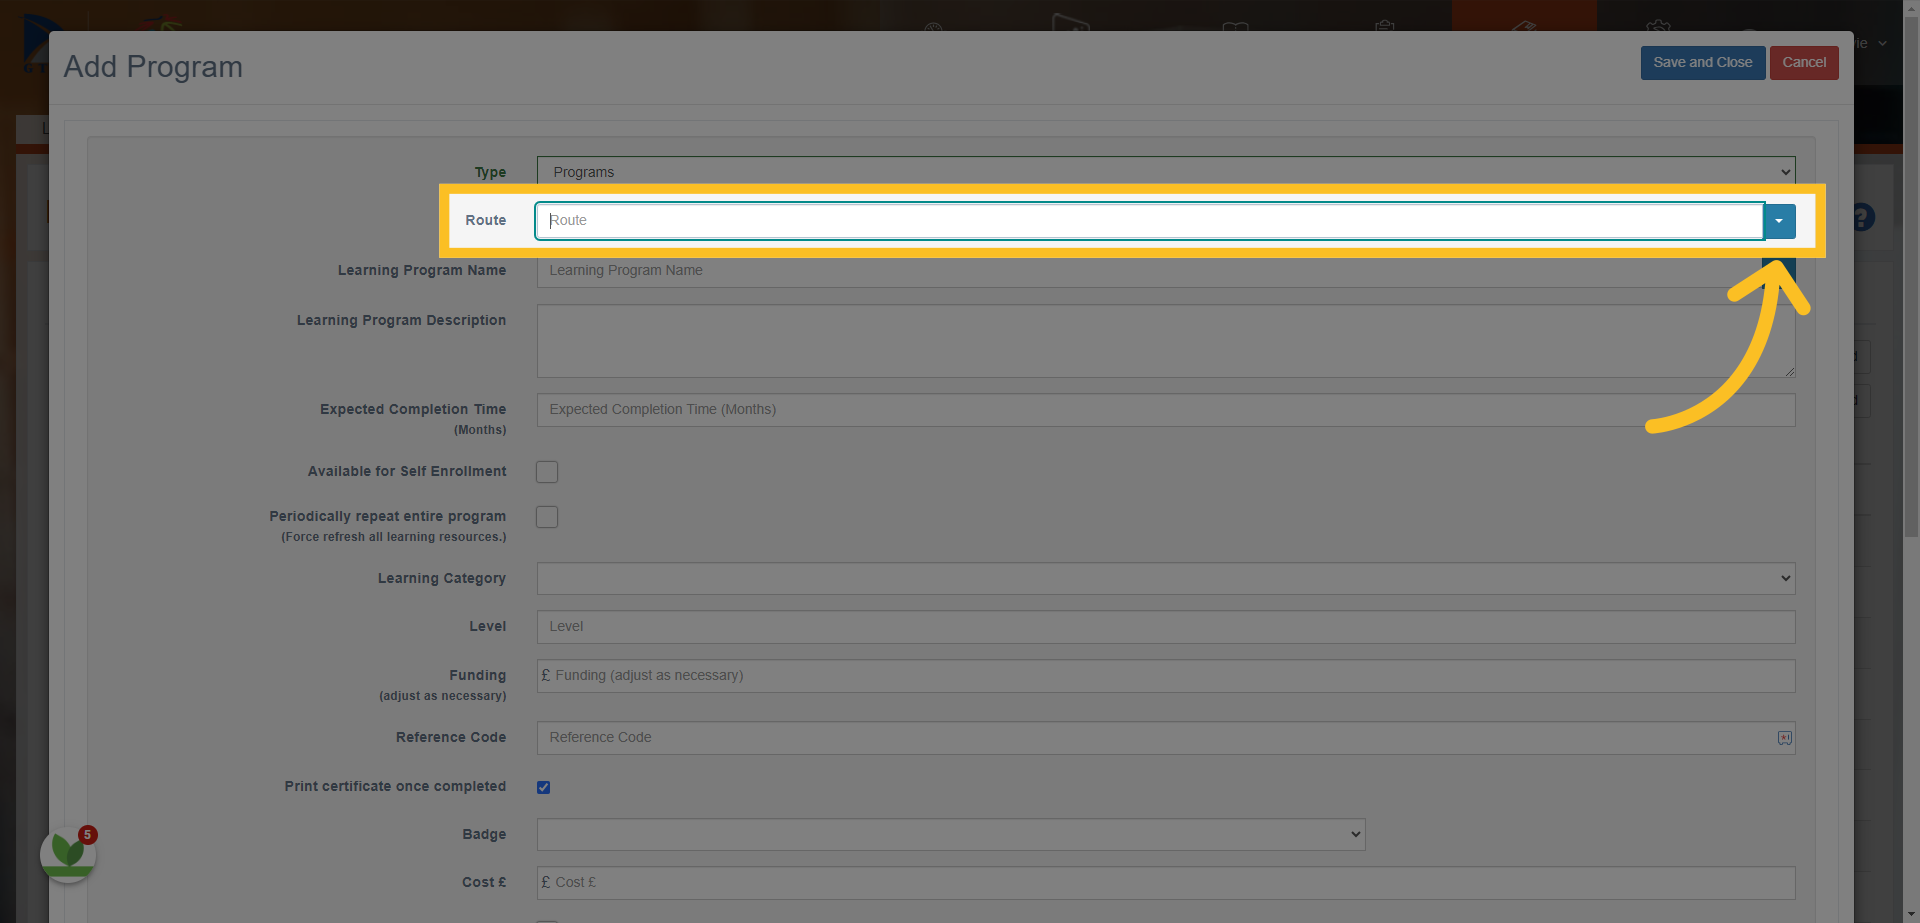Click the Funding amount field

pyautogui.click(x=1166, y=676)
